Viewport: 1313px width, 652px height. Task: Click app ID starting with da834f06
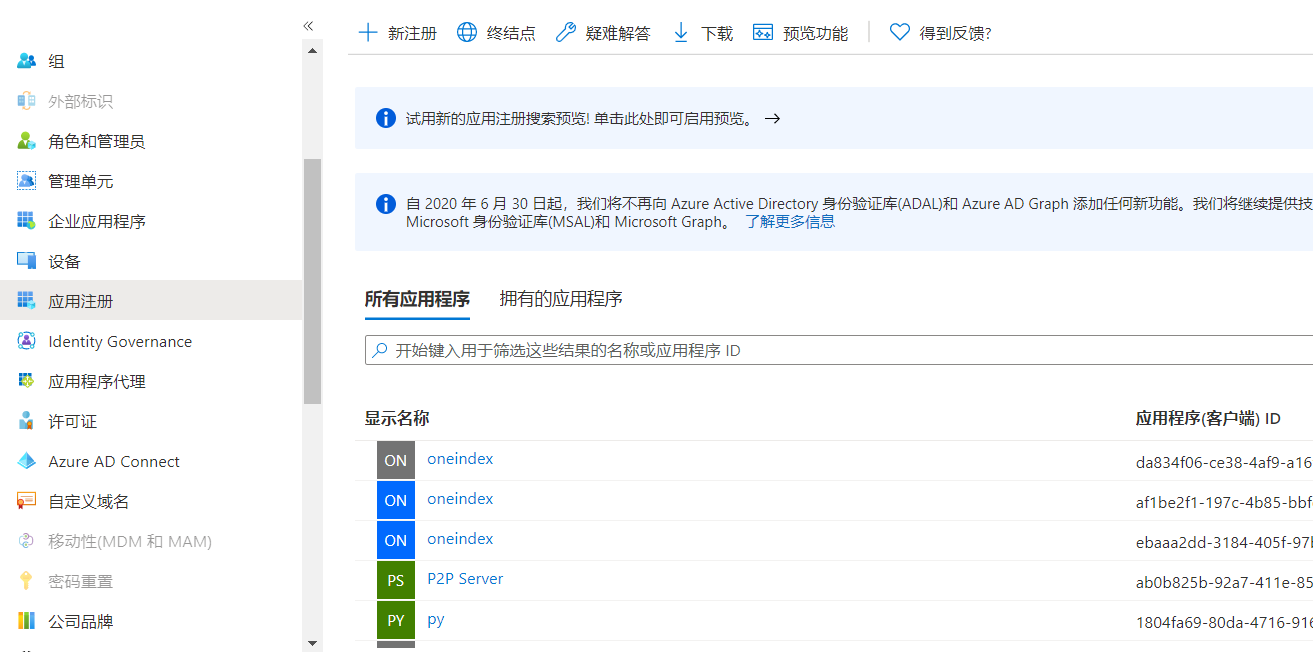1224,461
